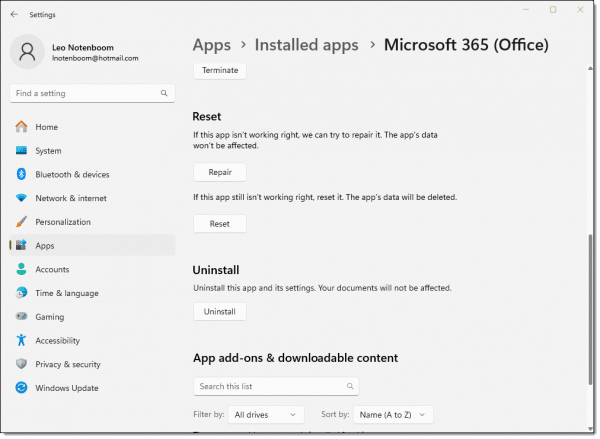Click the Network & internet Wi-Fi icon
The width and height of the screenshot is (600, 439).
click(x=21, y=198)
